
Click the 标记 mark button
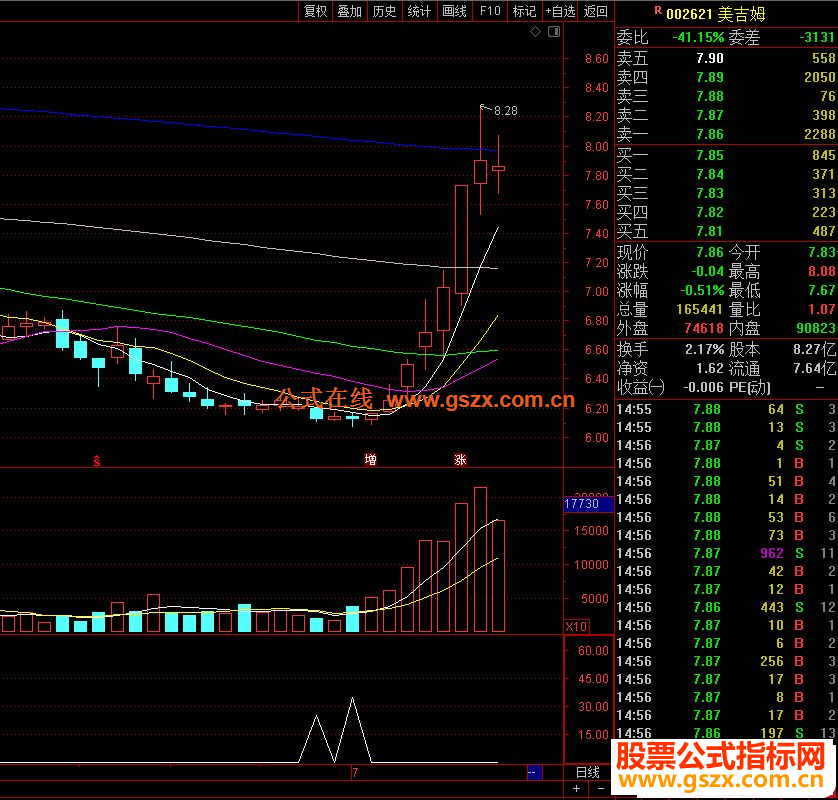point(524,11)
